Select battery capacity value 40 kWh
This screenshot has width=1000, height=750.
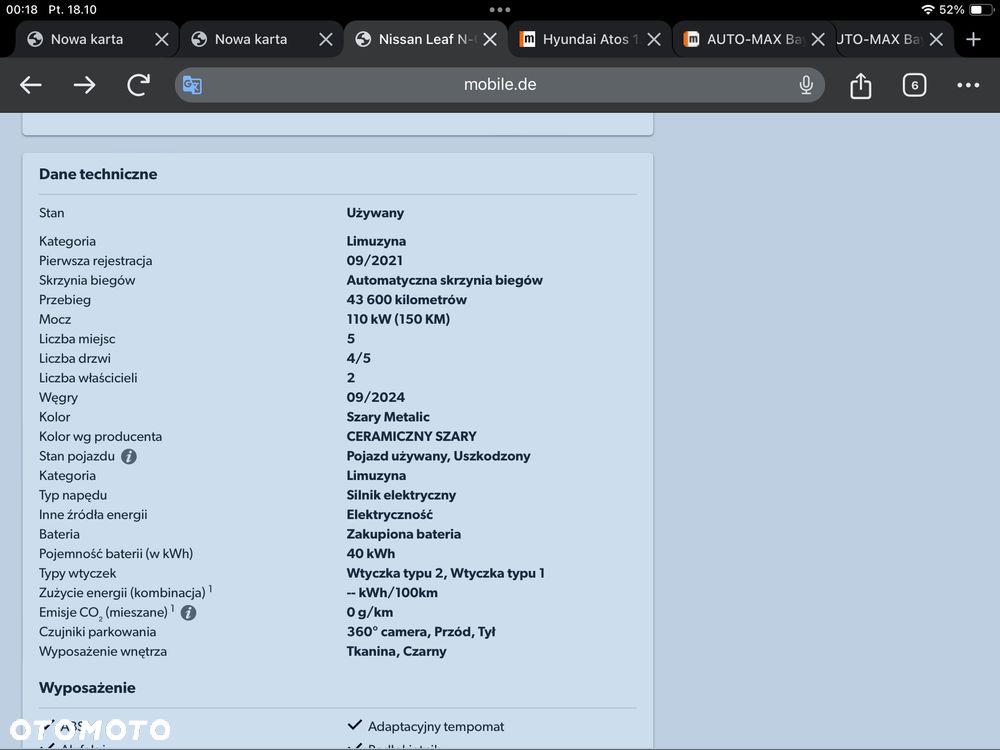(371, 554)
